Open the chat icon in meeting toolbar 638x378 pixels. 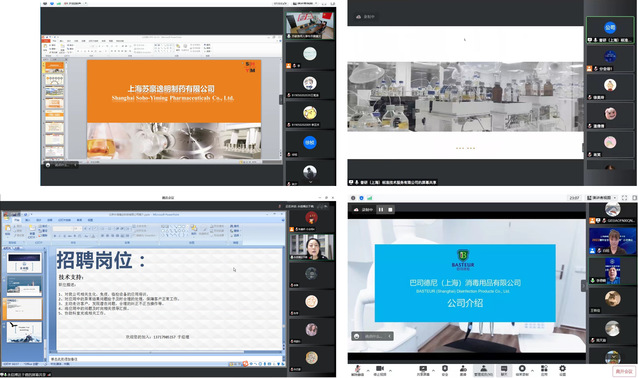pos(504,370)
